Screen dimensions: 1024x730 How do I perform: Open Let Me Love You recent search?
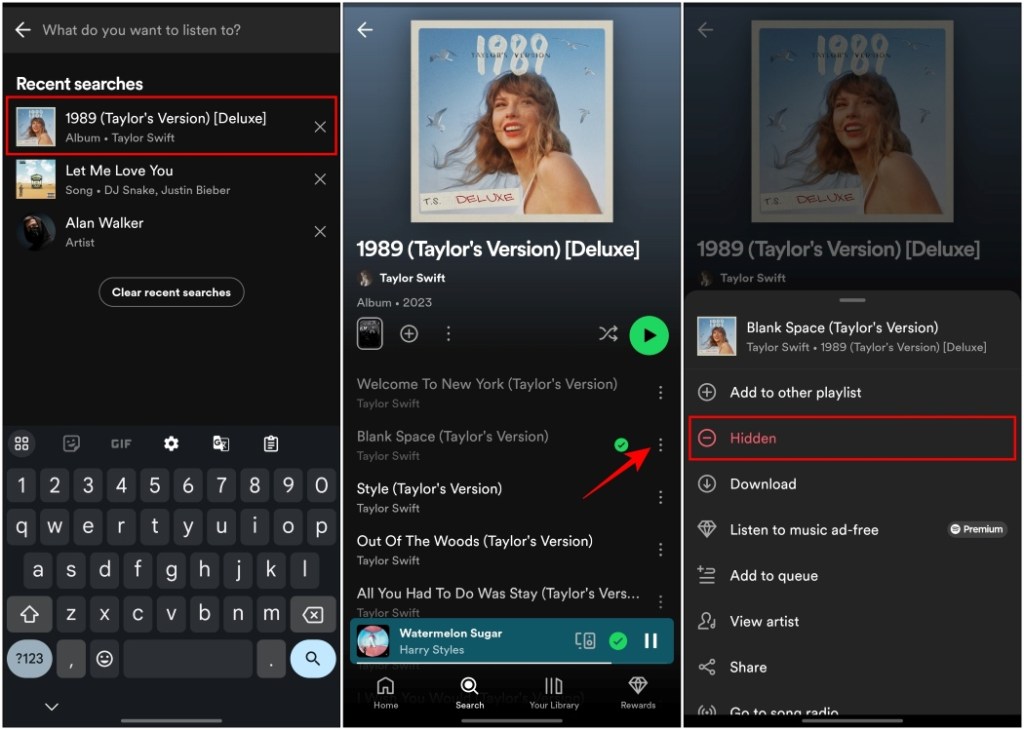[x=171, y=179]
